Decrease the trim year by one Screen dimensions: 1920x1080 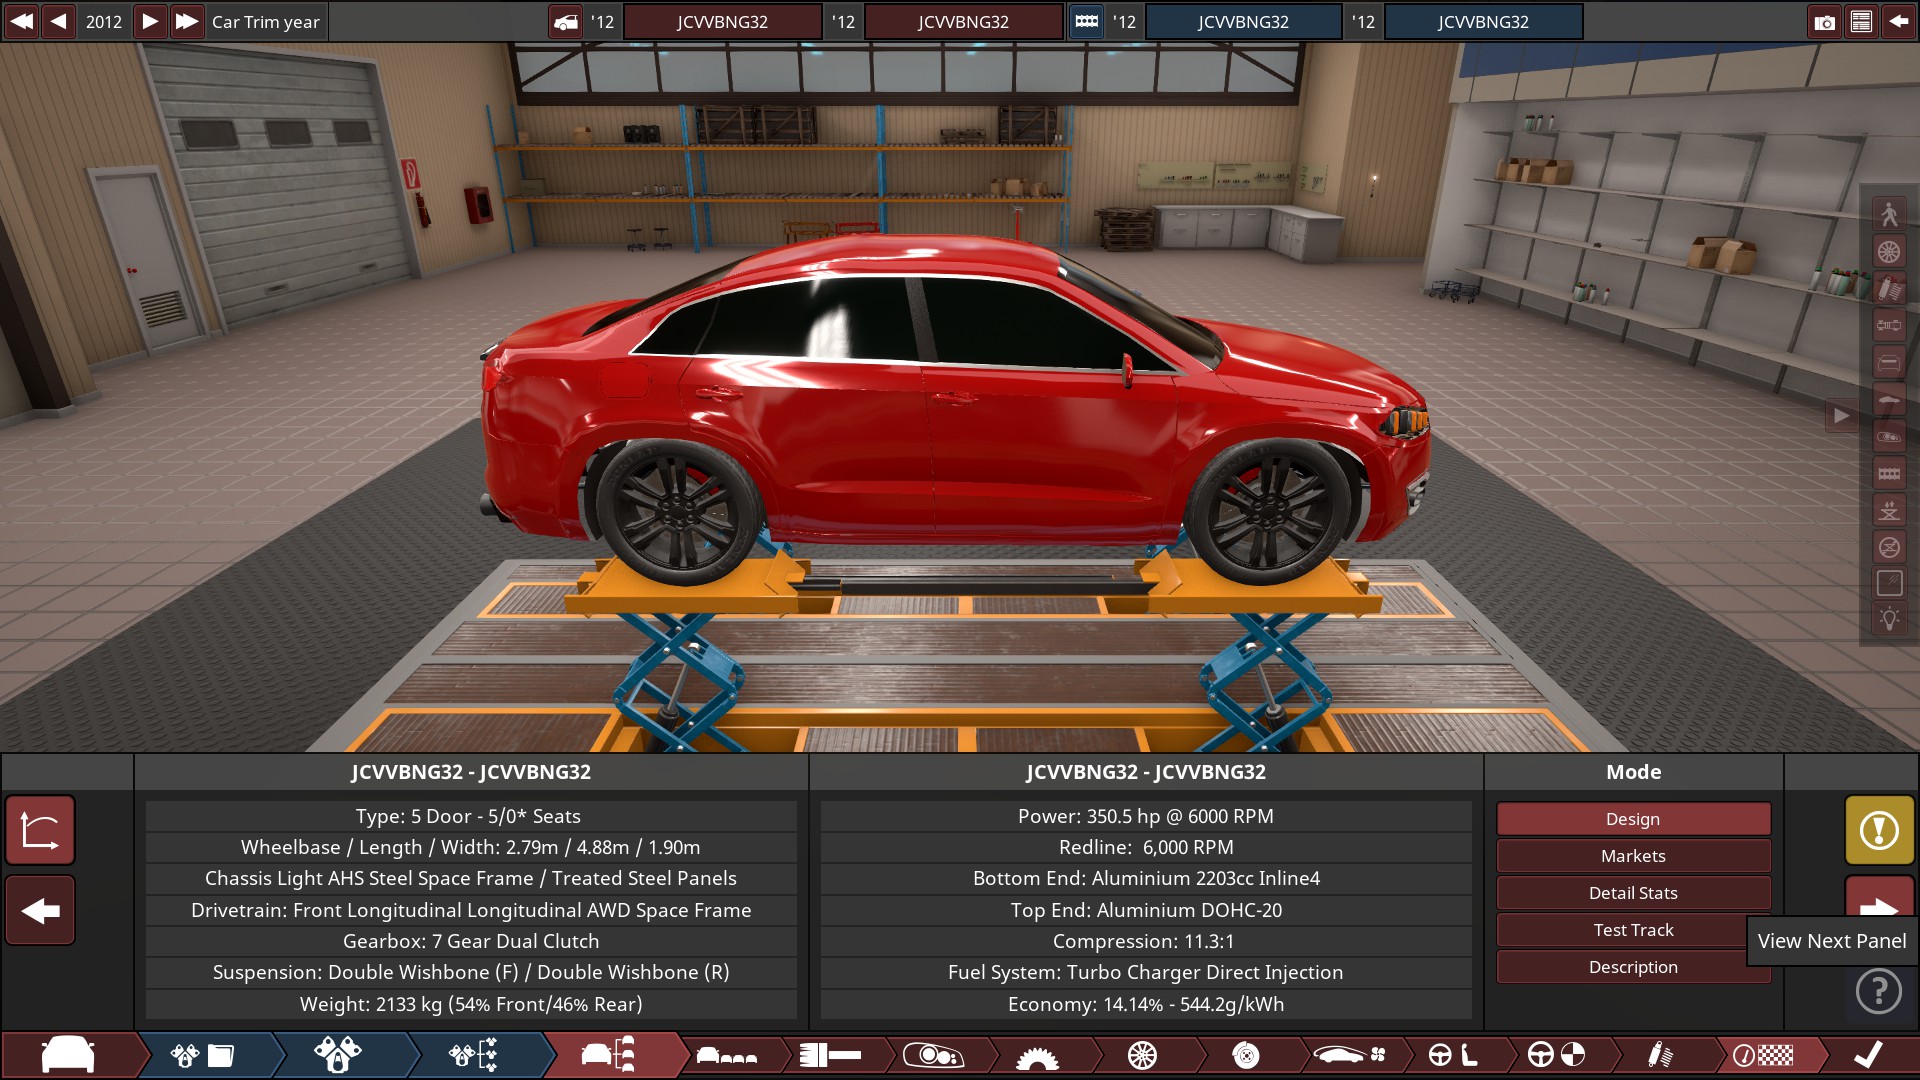pos(59,21)
